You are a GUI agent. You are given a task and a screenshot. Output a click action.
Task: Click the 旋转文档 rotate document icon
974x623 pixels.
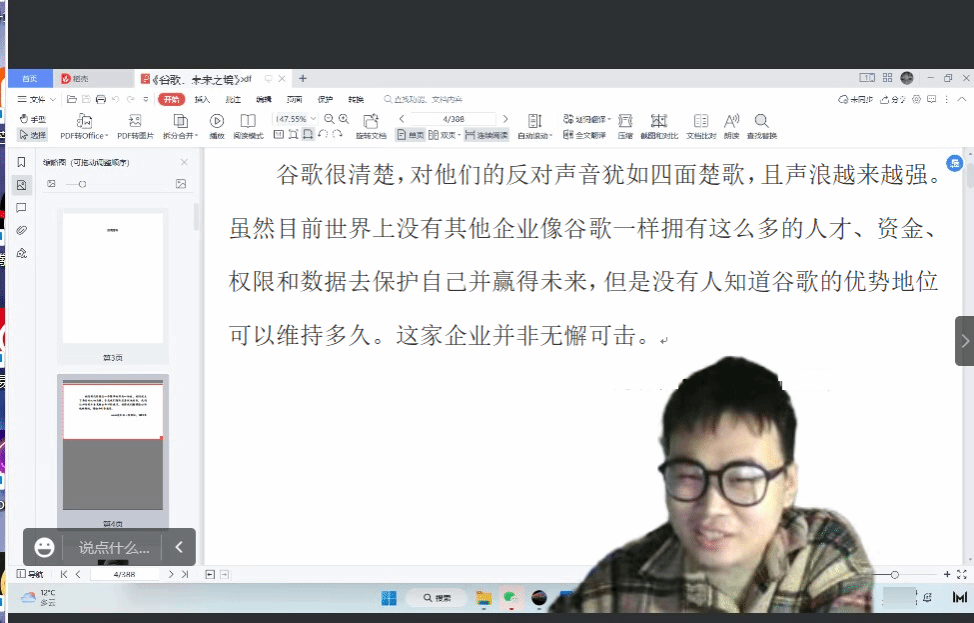tap(370, 120)
